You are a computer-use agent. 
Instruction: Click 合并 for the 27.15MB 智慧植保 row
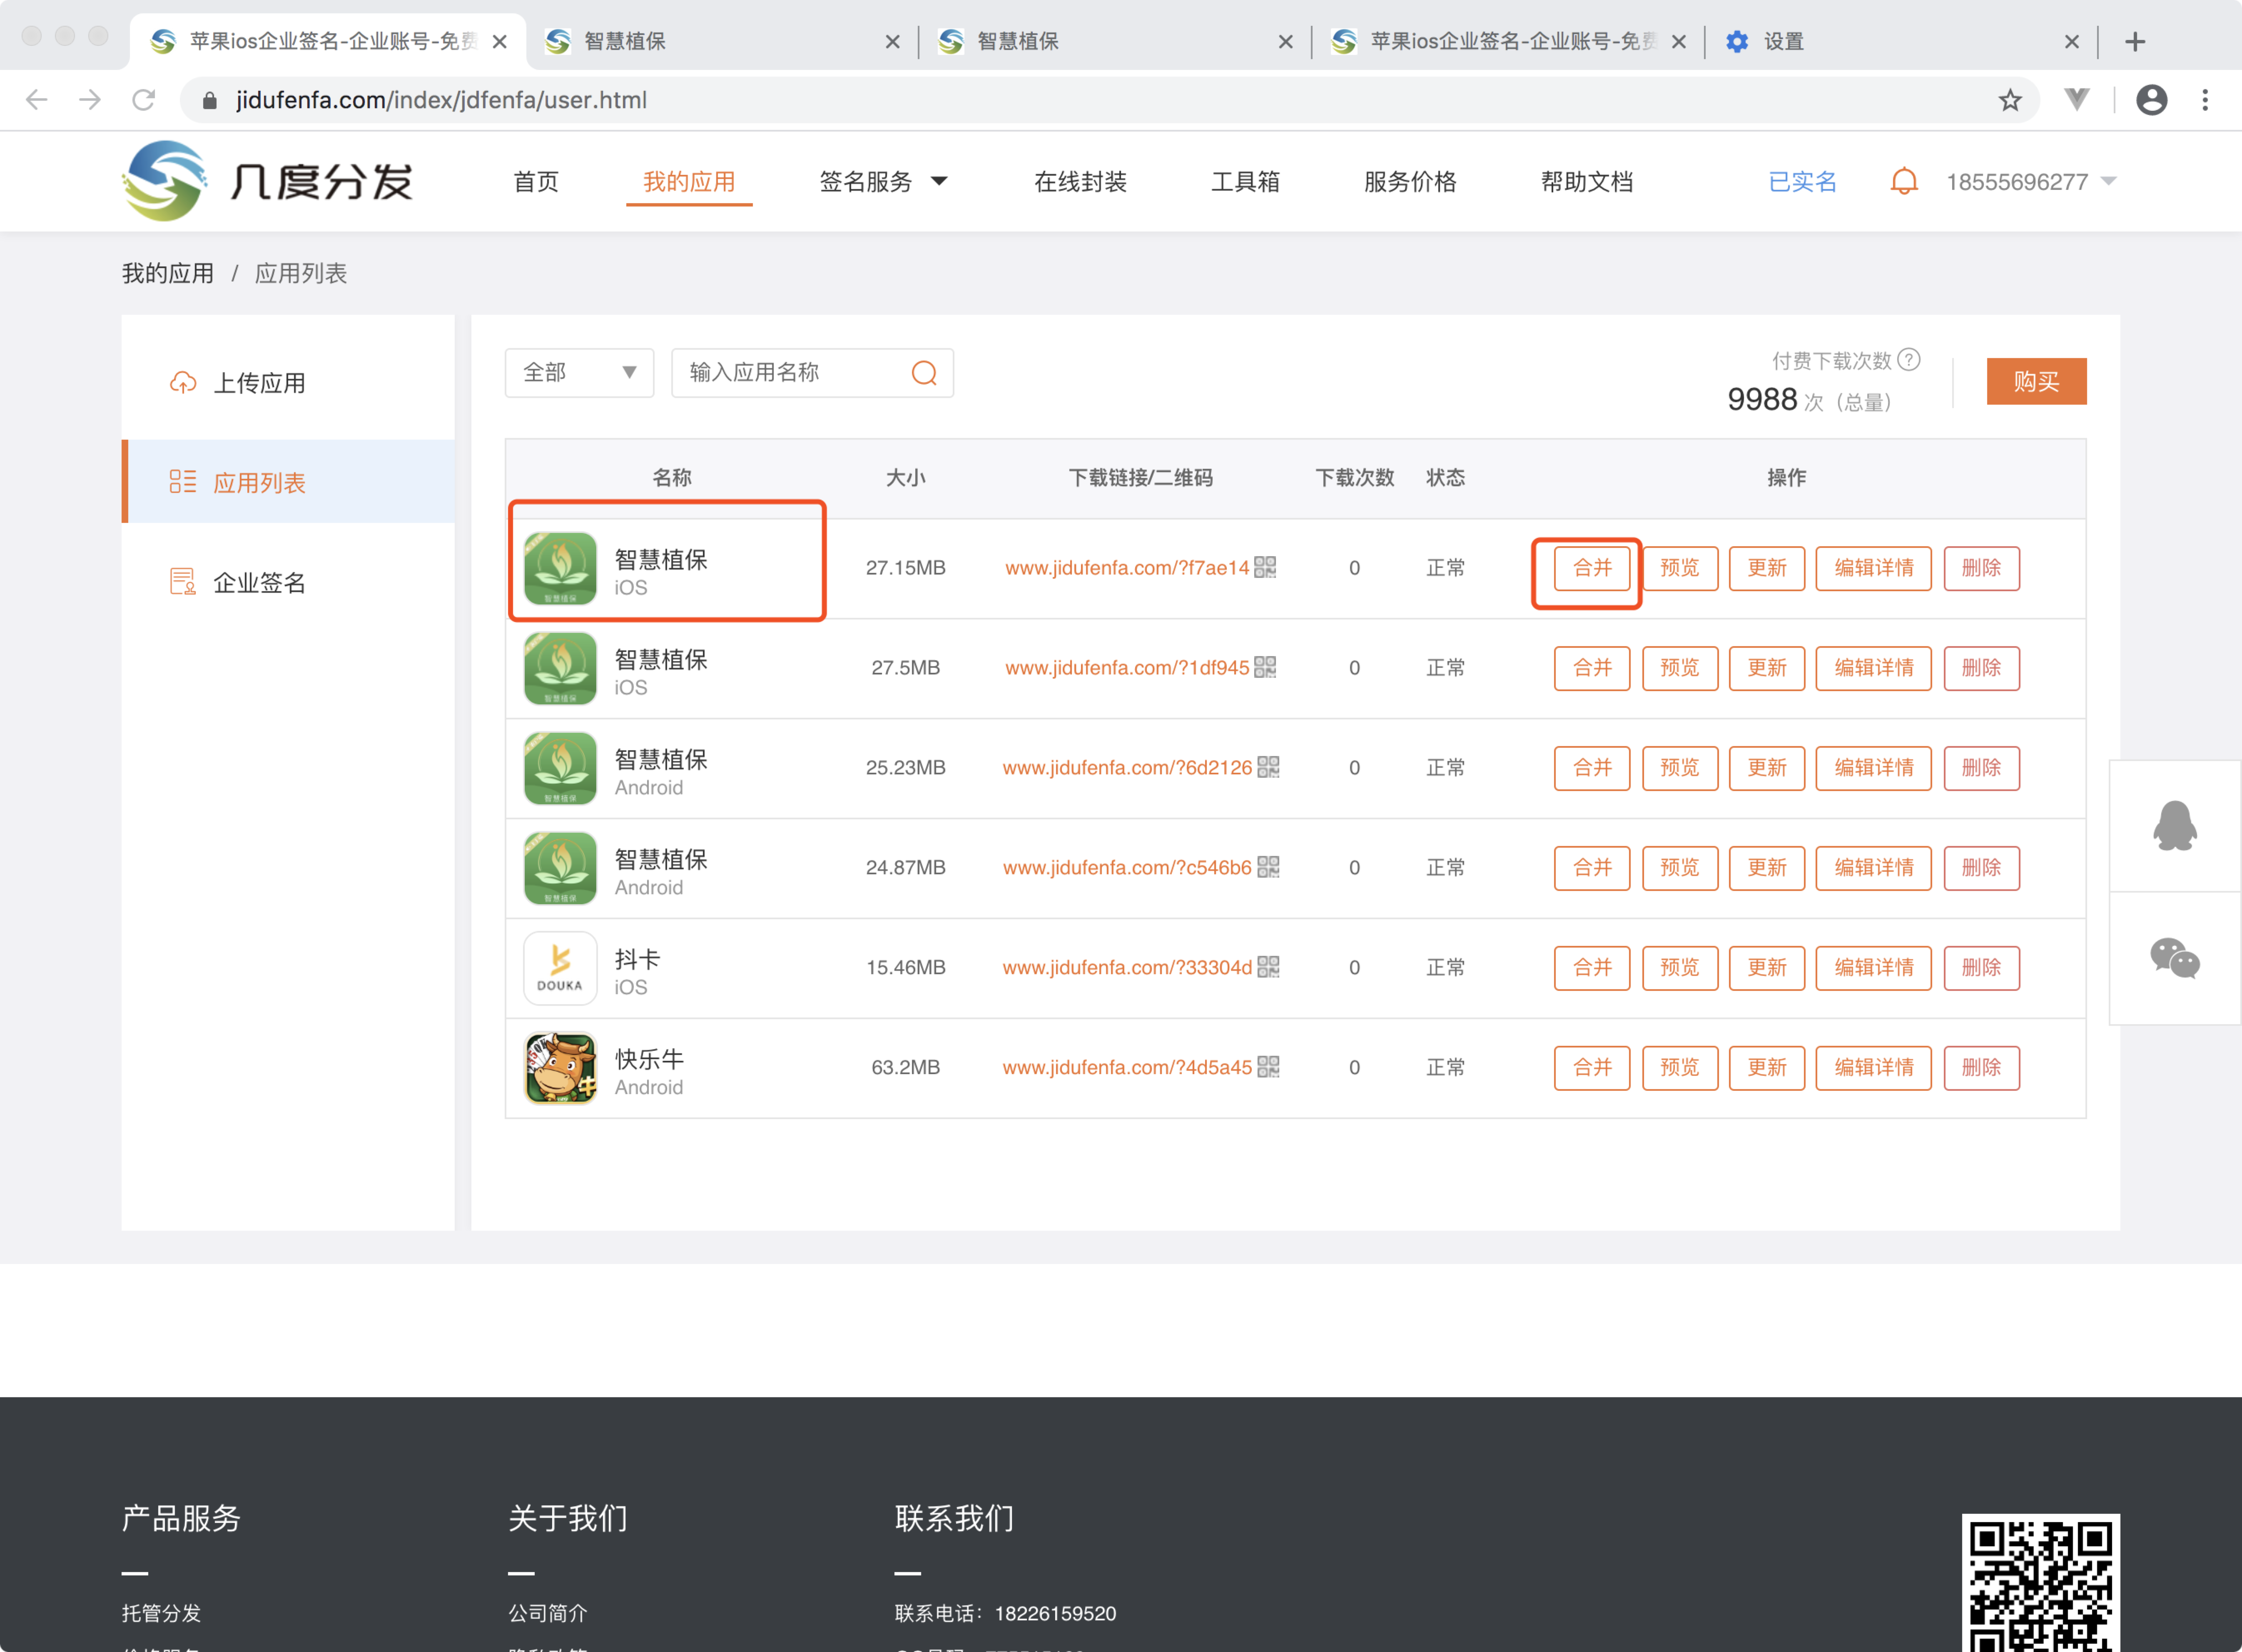coord(1592,568)
